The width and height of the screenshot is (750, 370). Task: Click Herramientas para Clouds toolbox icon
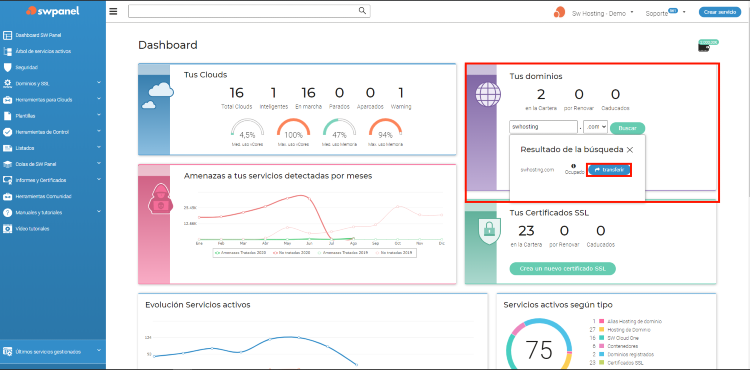pyautogui.click(x=7, y=100)
